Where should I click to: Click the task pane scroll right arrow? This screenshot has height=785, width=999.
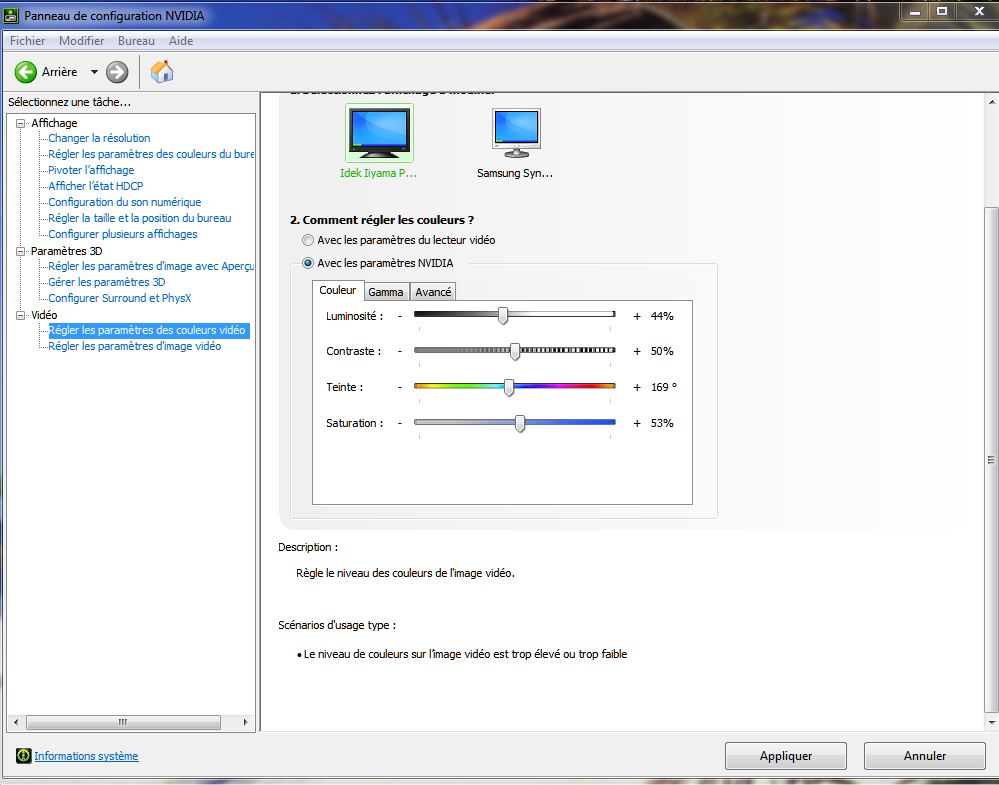245,723
